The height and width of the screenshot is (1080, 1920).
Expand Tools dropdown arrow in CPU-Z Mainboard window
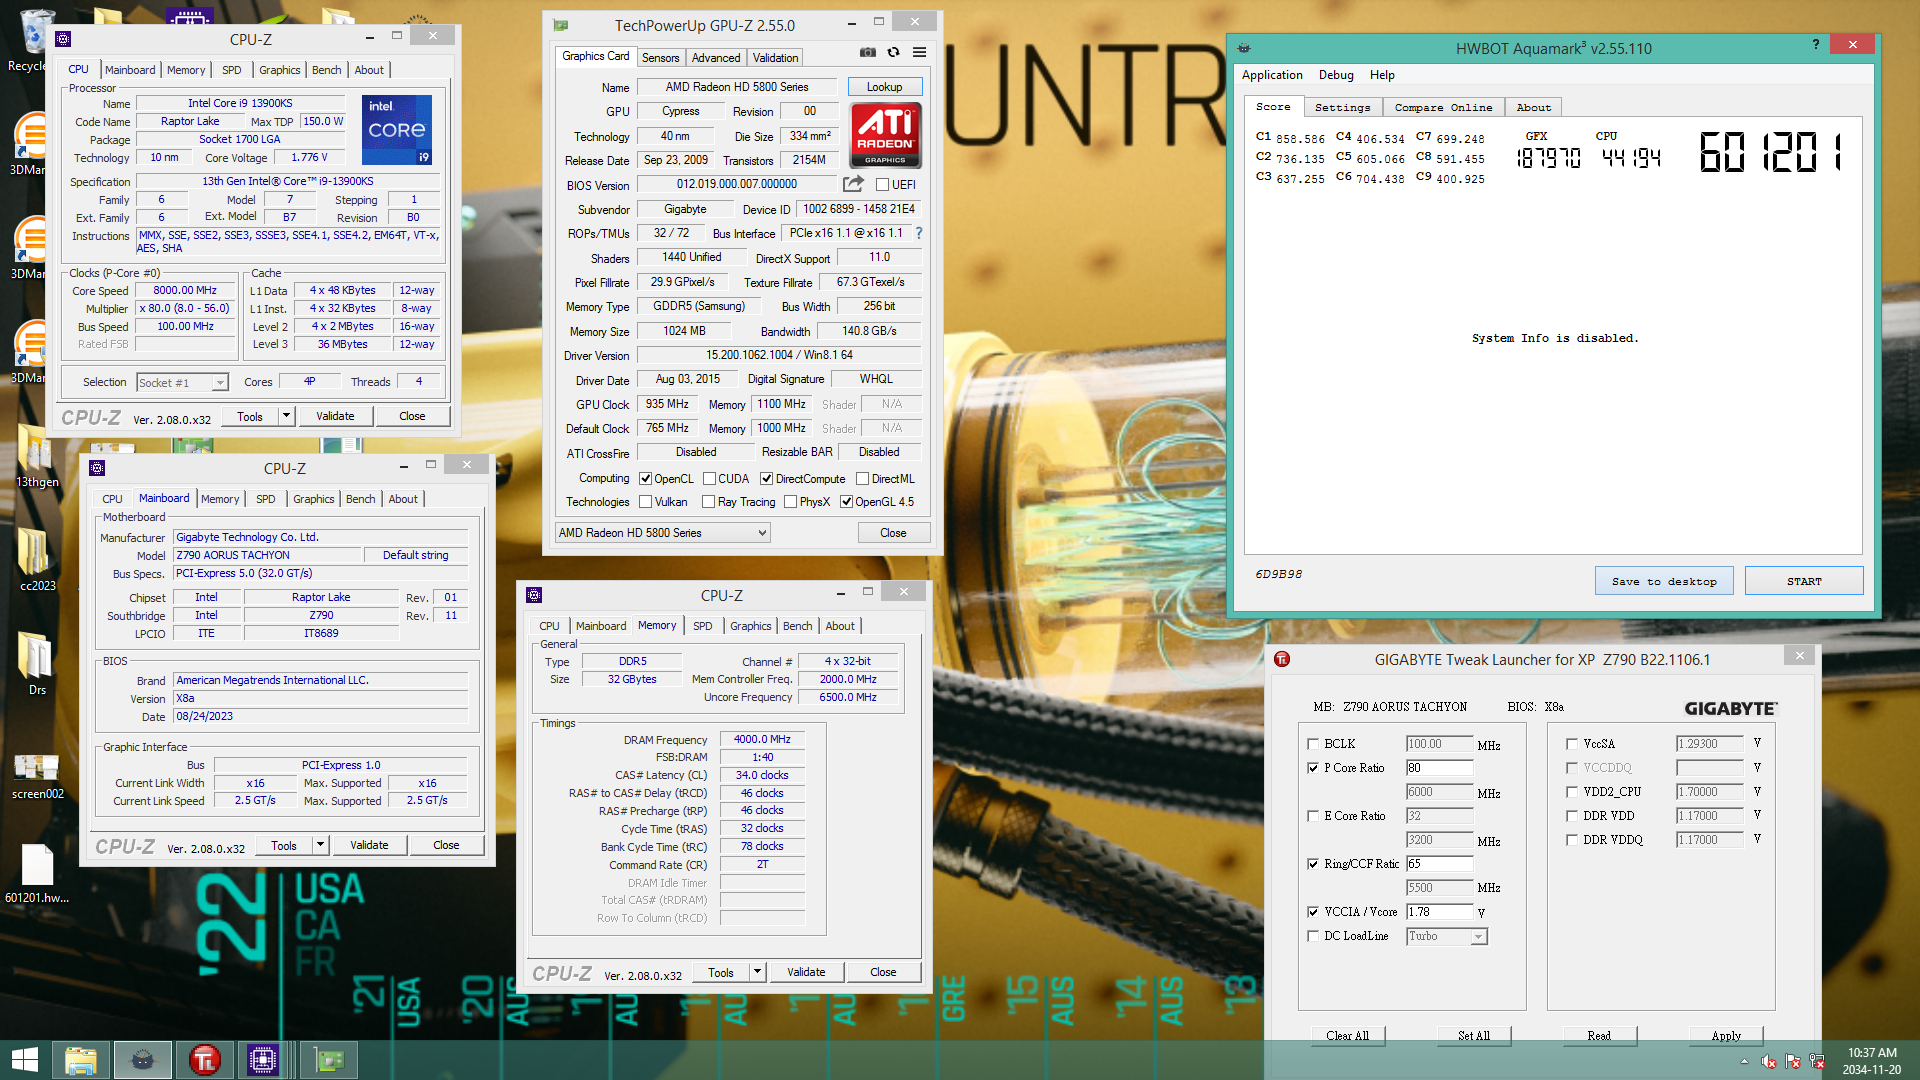(x=321, y=845)
